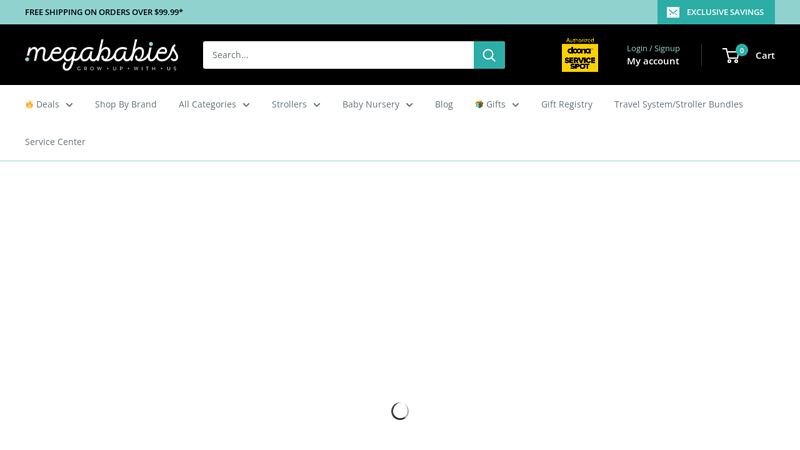This screenshot has width=800, height=450.
Task: Click the cart item count badge
Action: click(742, 49)
